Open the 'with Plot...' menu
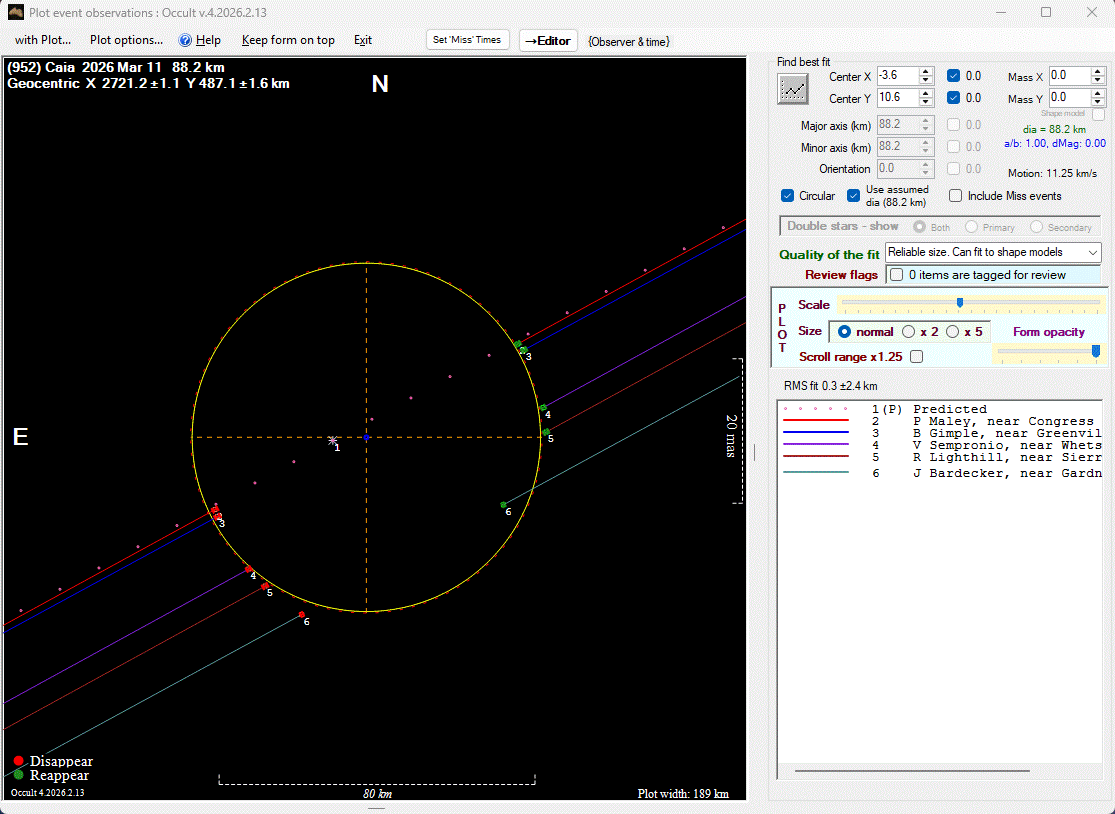Viewport: 1115px width, 814px height. pyautogui.click(x=43, y=40)
